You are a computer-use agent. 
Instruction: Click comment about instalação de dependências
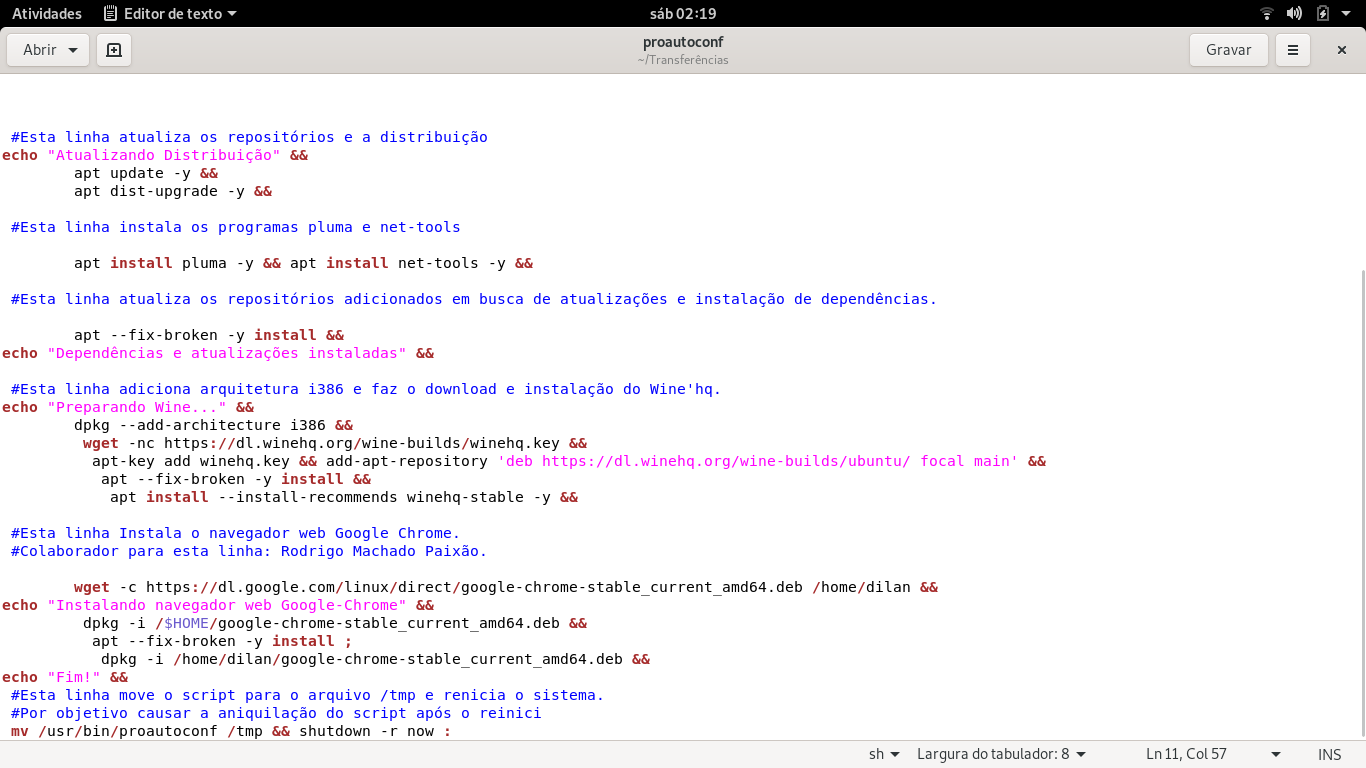point(474,299)
